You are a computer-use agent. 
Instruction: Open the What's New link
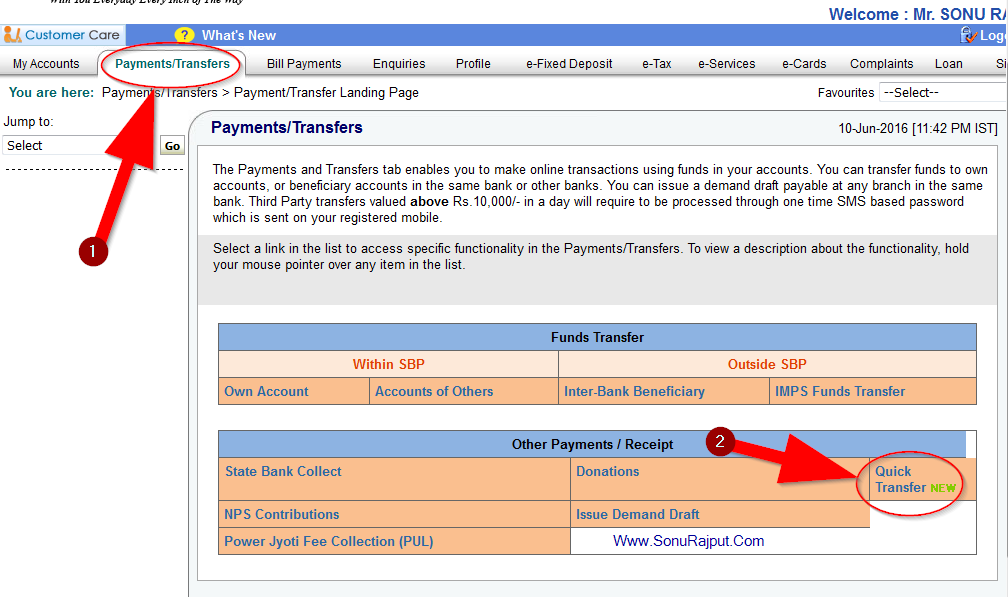pyautogui.click(x=238, y=35)
